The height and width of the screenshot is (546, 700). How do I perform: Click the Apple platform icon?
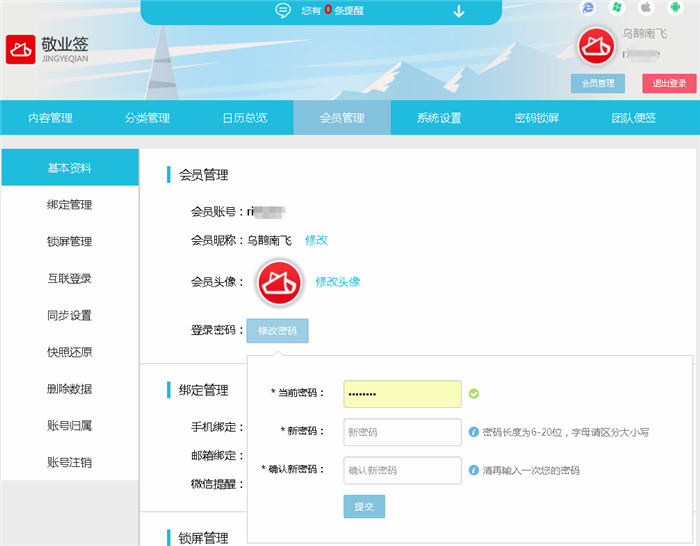tap(646, 8)
